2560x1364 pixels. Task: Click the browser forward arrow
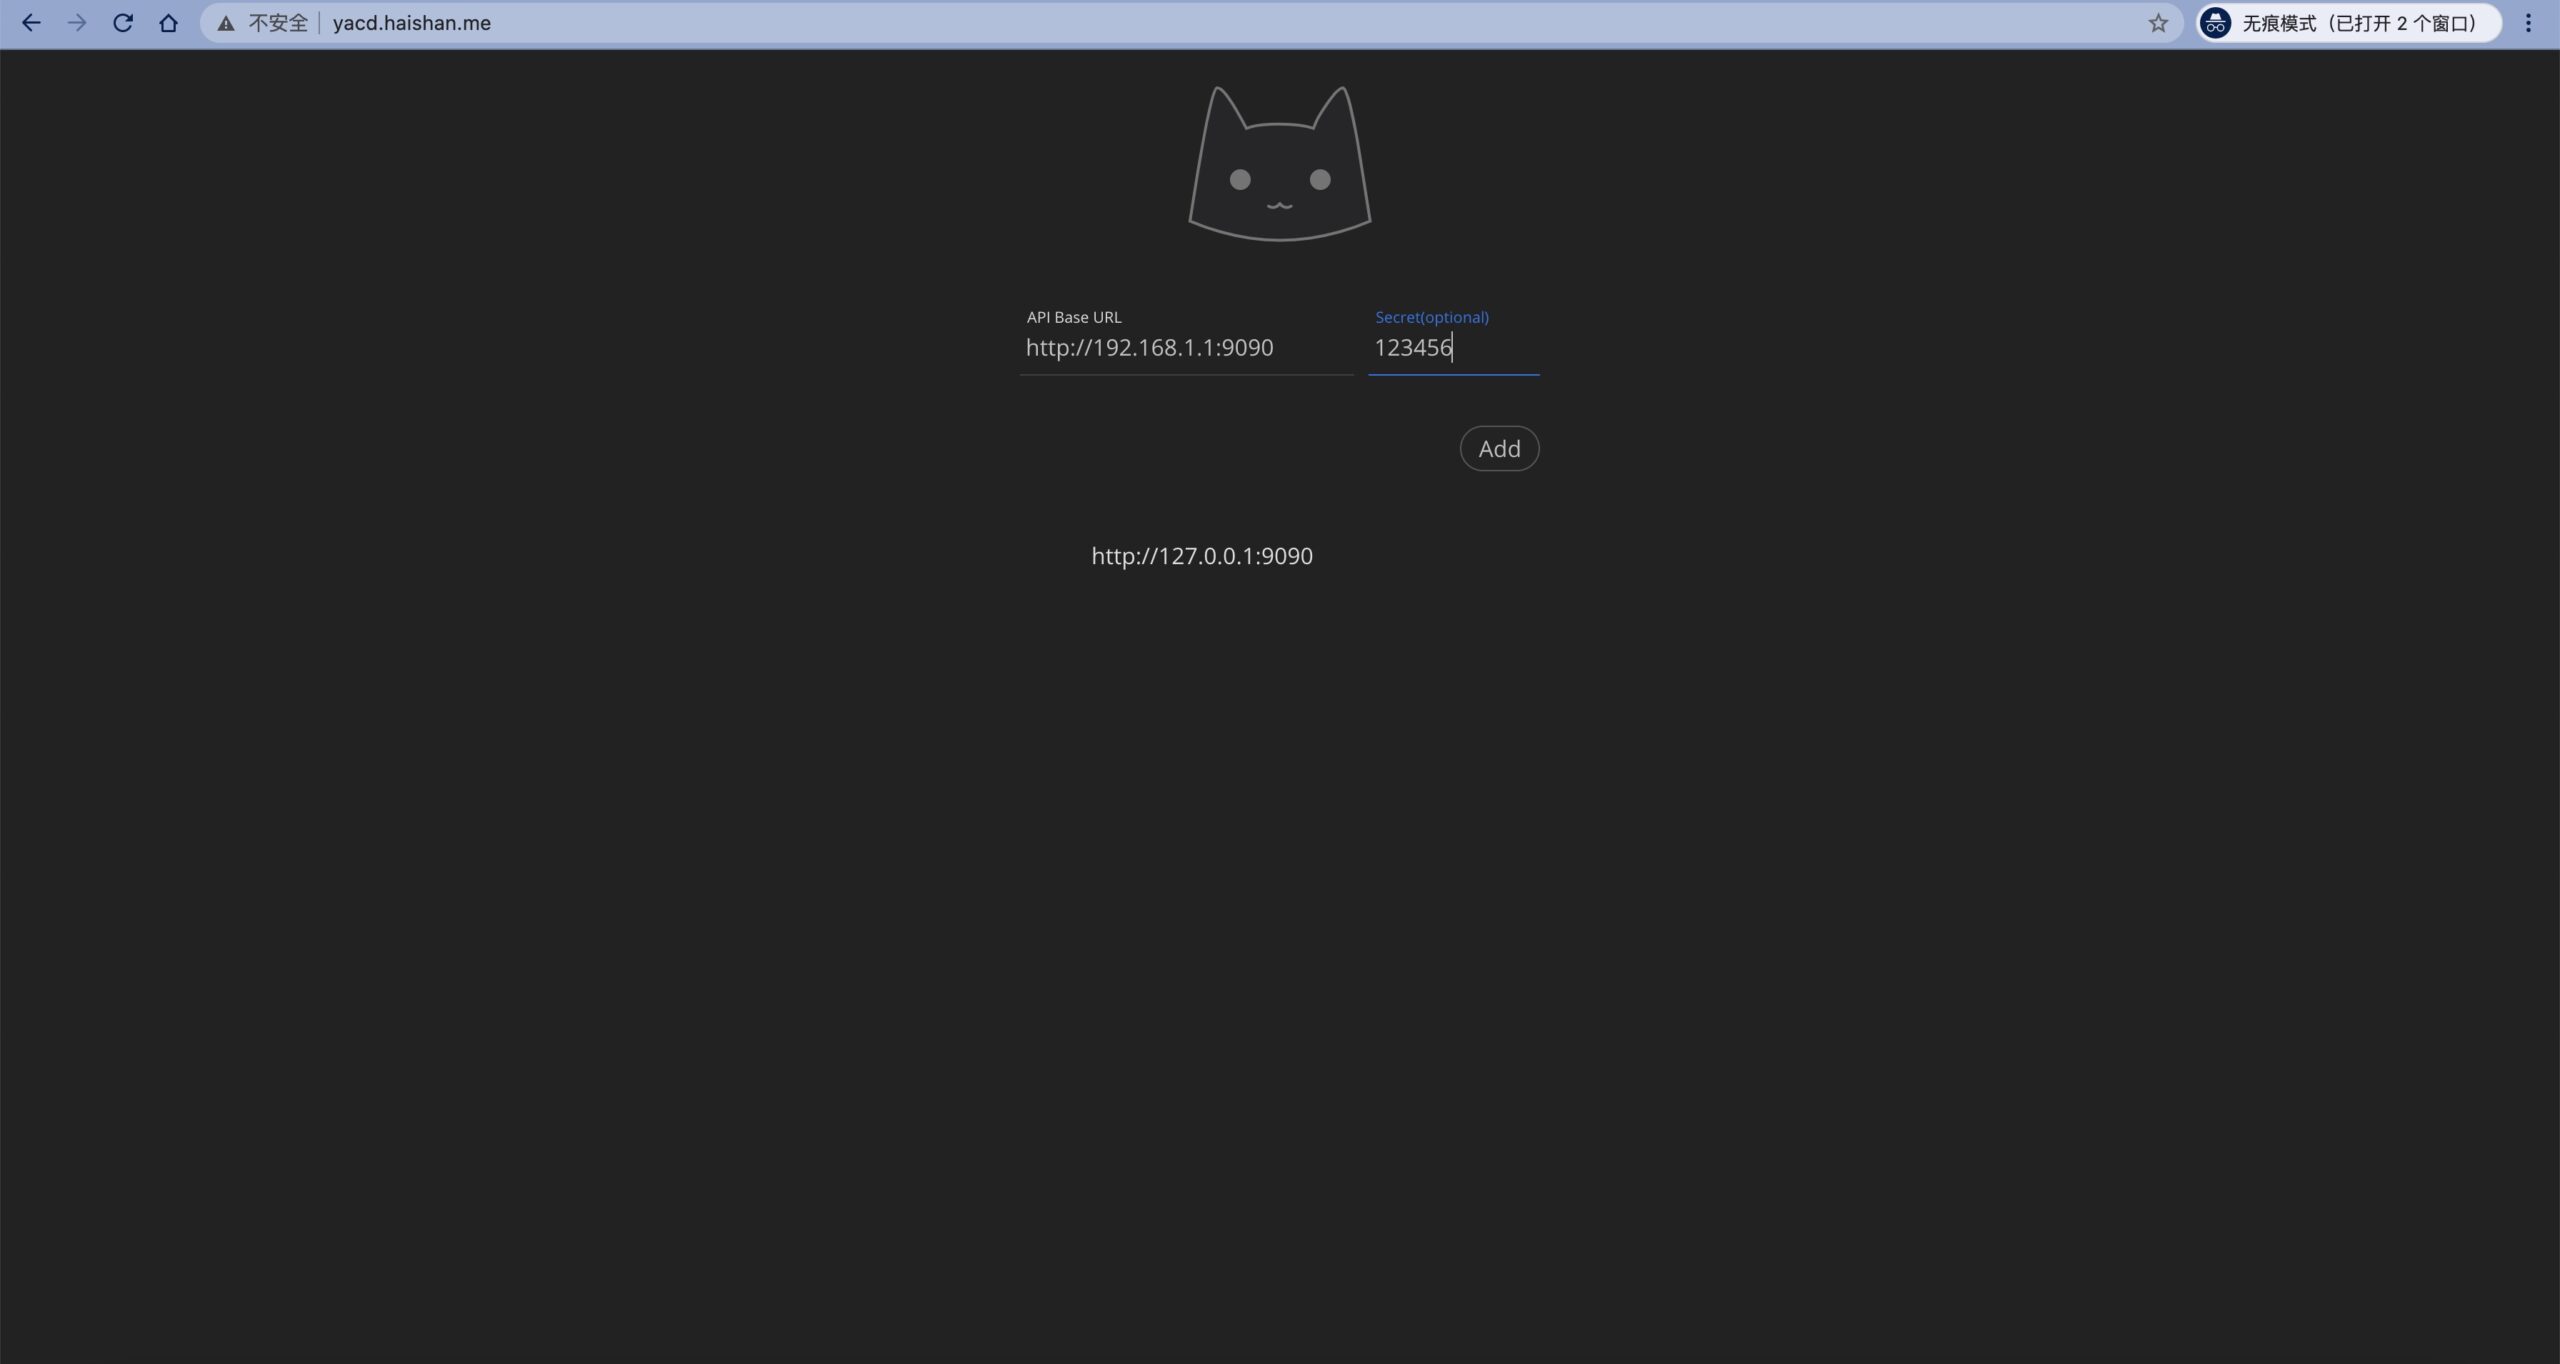point(77,23)
